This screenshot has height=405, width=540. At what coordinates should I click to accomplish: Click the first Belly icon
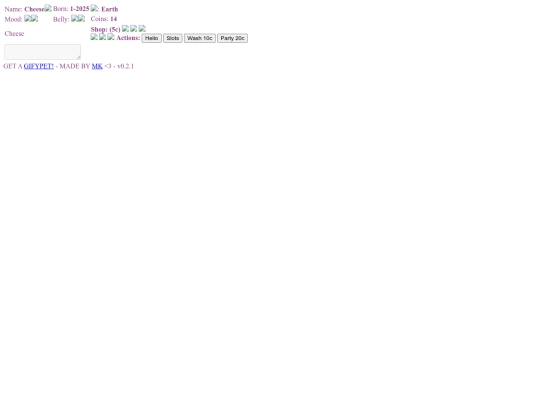coord(74,18)
